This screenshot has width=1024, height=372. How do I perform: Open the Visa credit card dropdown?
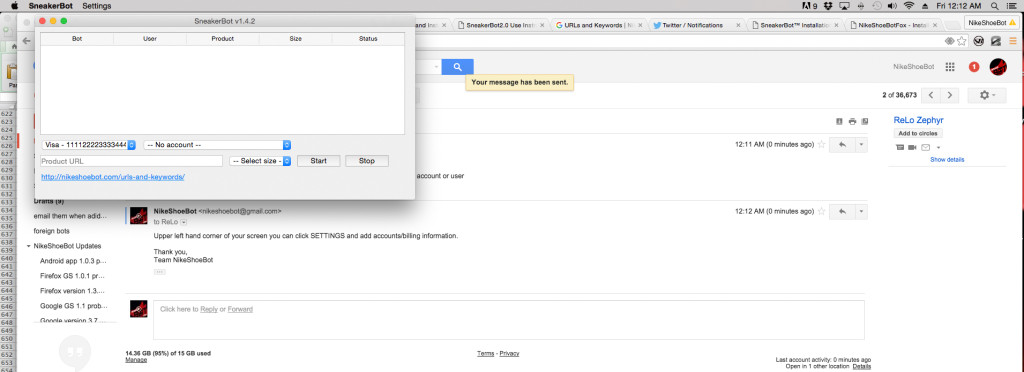[x=88, y=145]
